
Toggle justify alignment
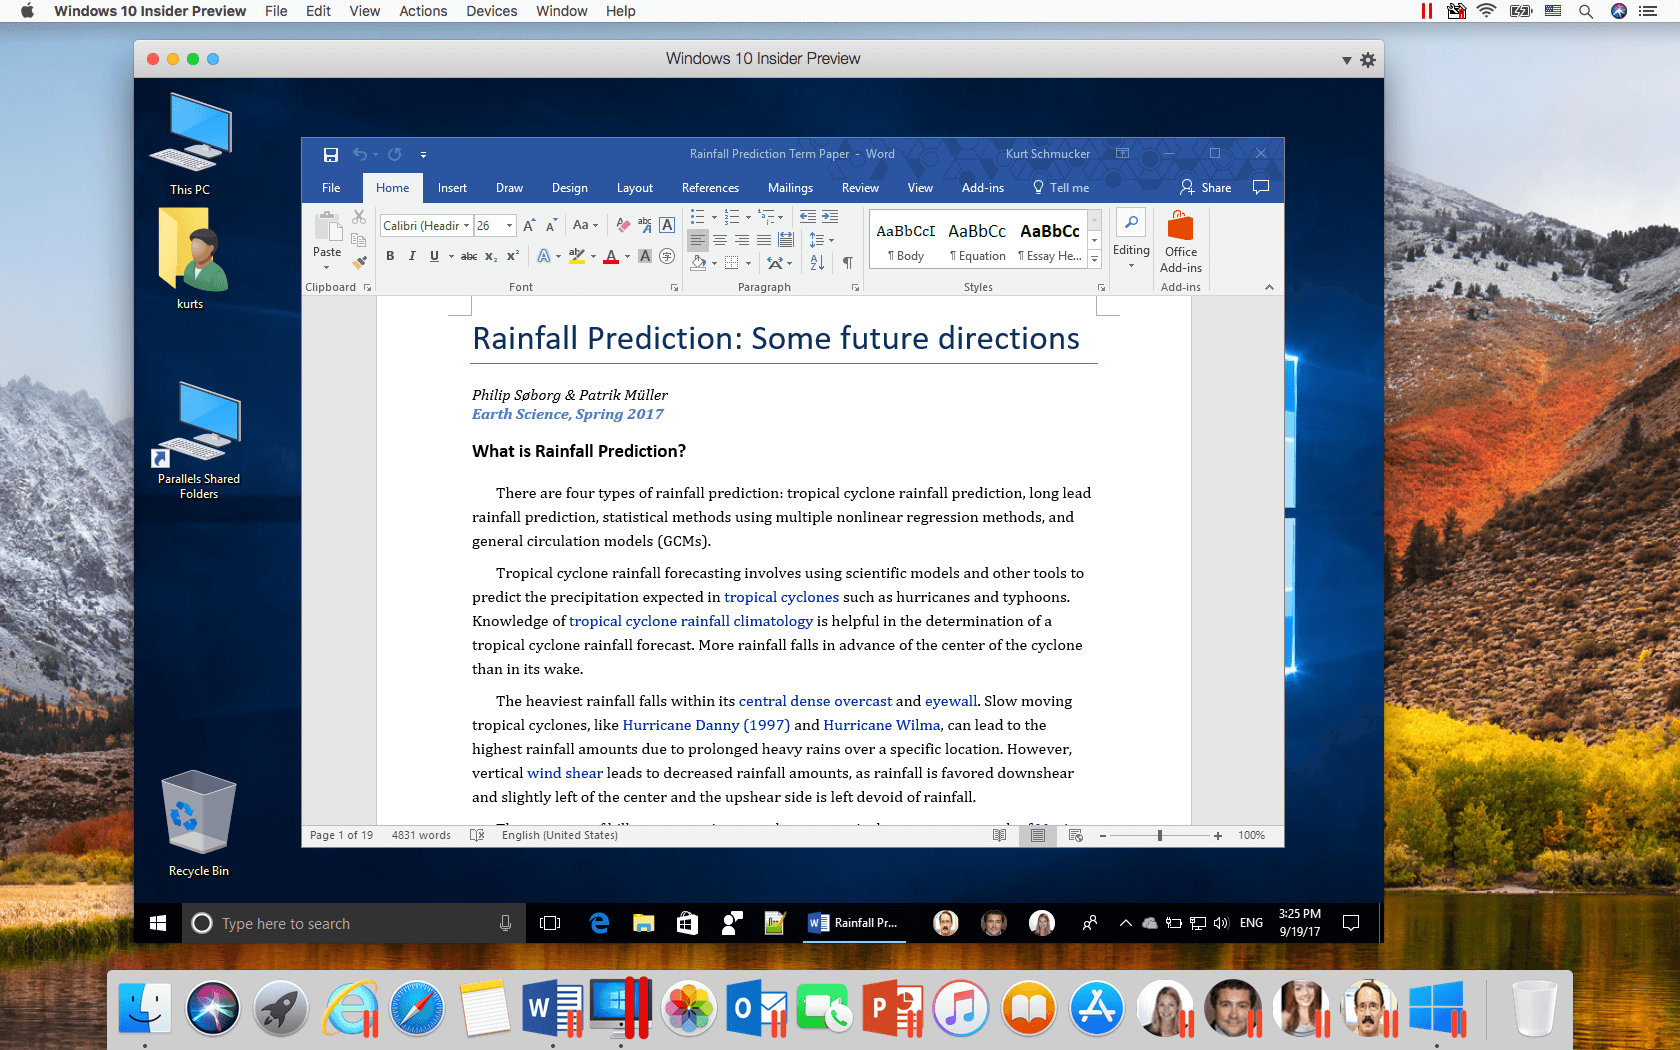point(764,240)
